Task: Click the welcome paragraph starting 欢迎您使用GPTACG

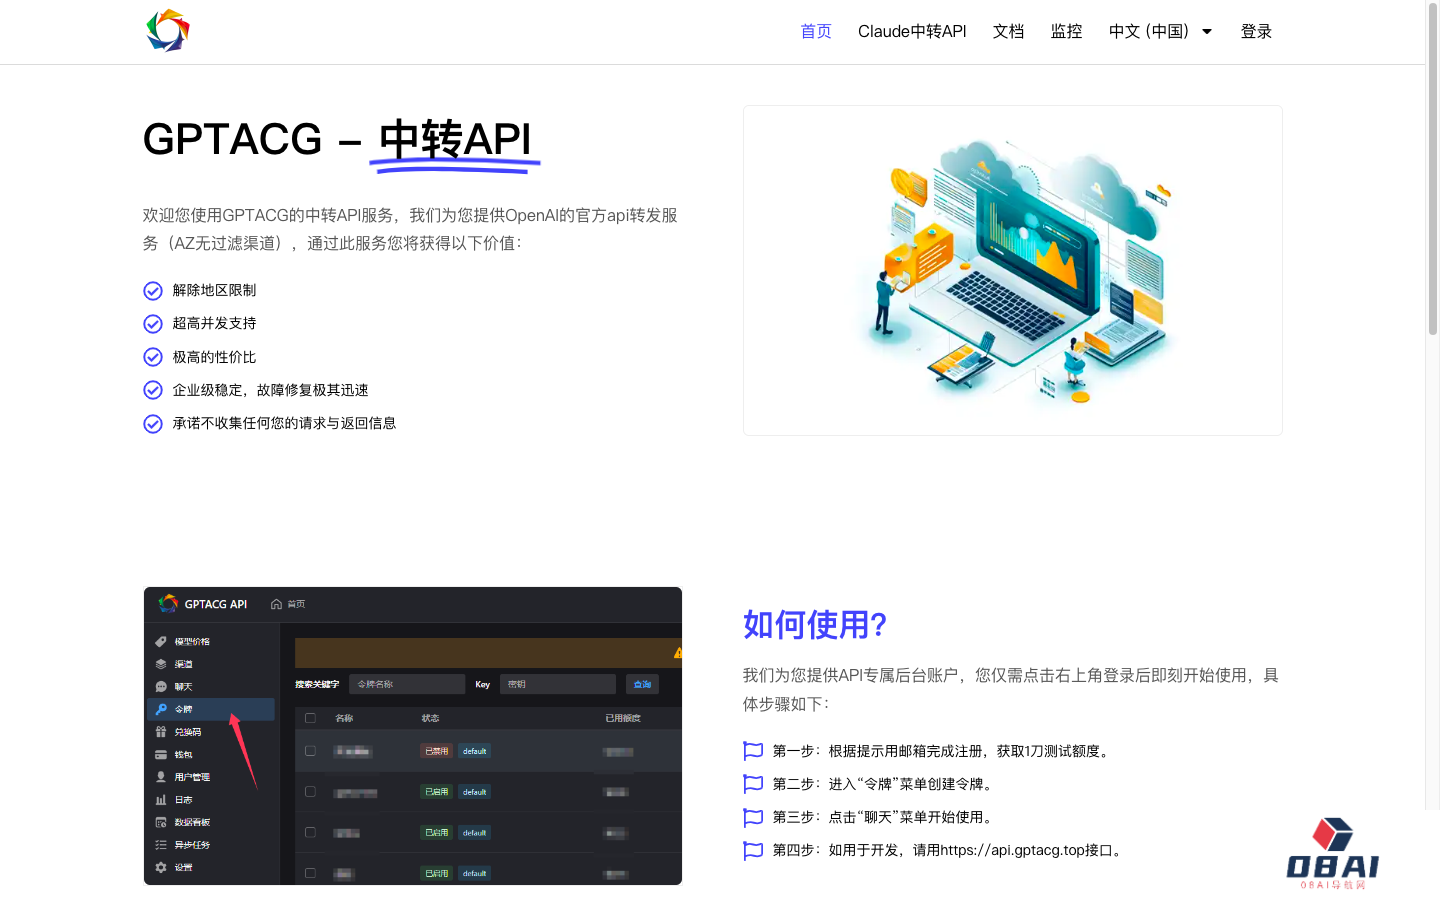Action: 411,229
